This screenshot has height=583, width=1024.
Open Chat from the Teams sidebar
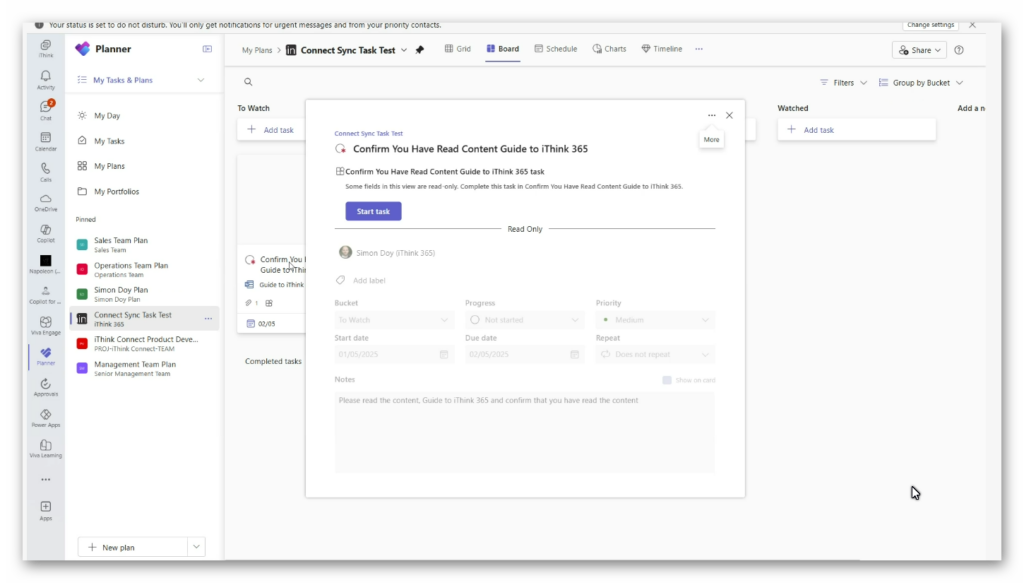(46, 110)
